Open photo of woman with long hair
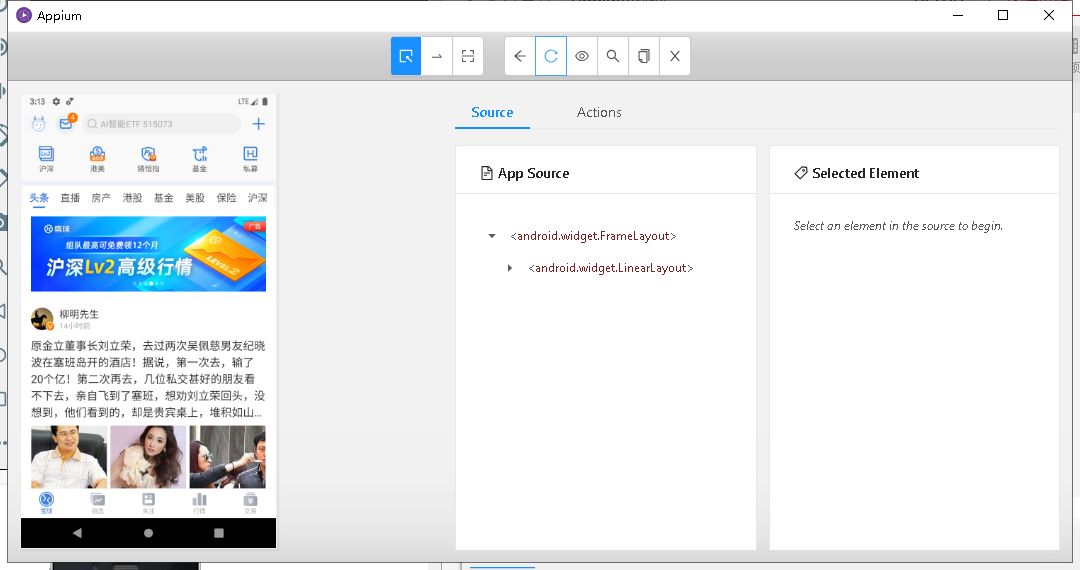Viewport: 1080px width, 570px height. 148,456
